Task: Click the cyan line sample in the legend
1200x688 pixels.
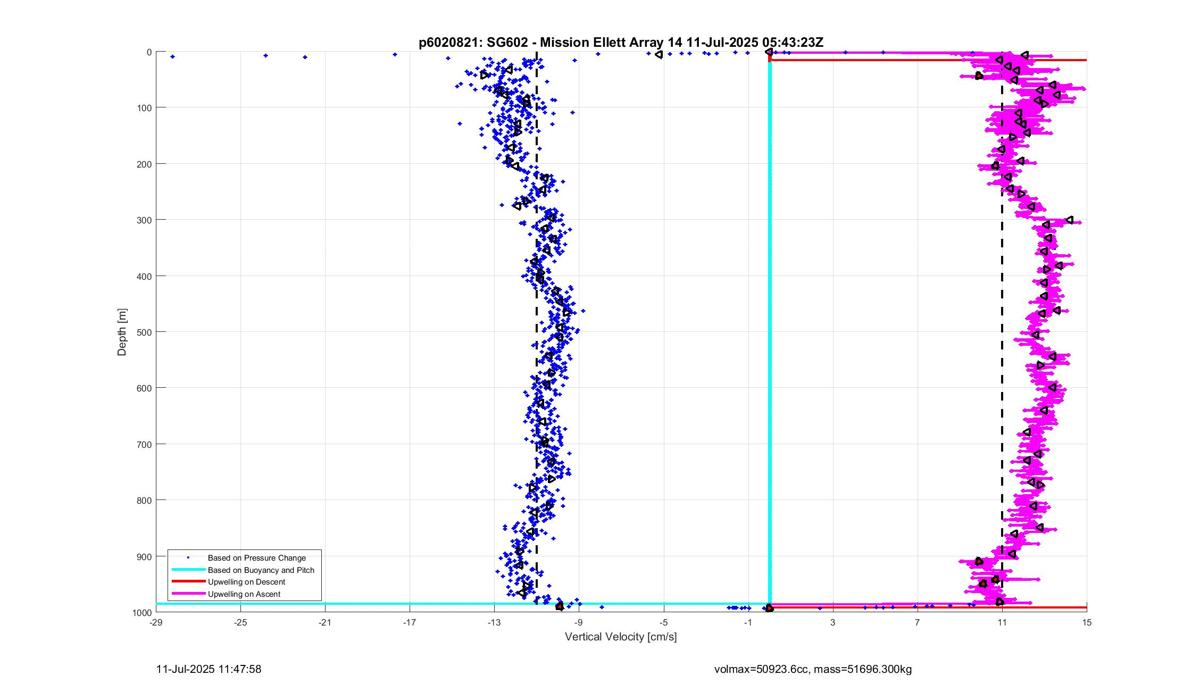Action: click(x=186, y=569)
